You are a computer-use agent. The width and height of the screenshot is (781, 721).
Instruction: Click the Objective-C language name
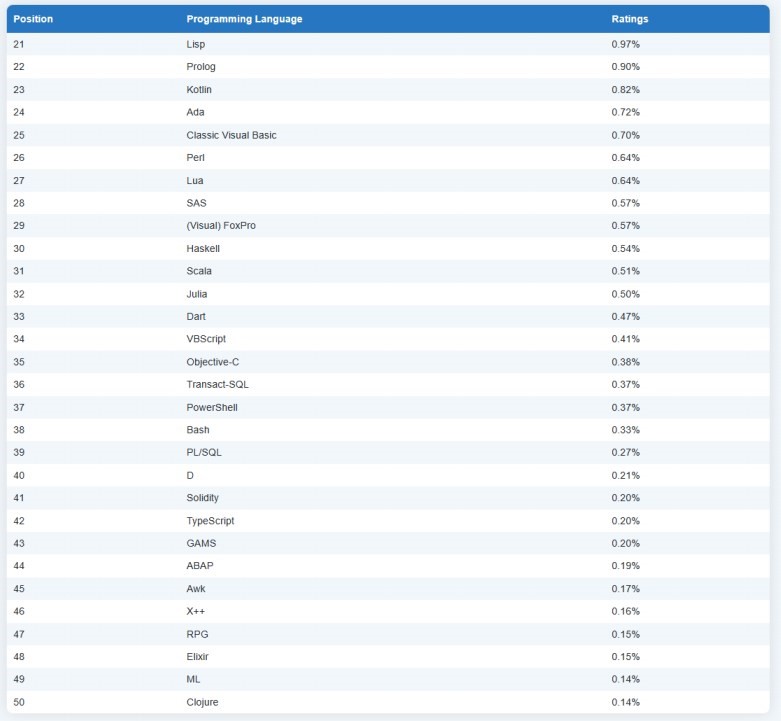coord(213,362)
